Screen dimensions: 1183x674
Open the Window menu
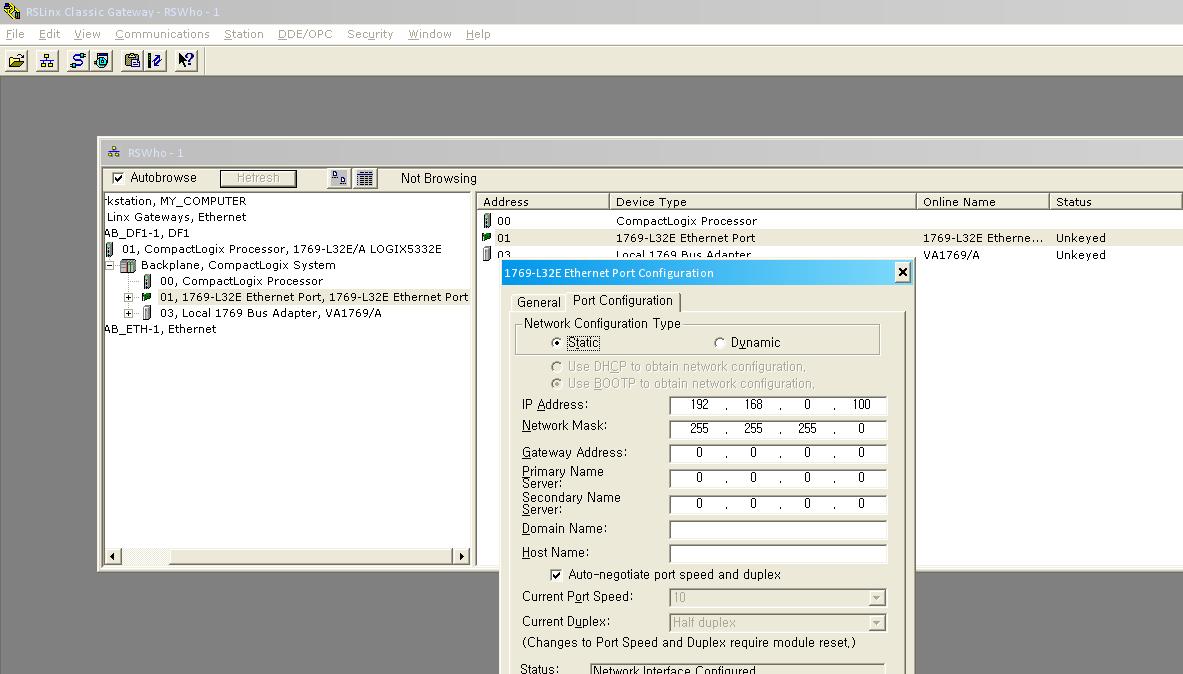430,34
